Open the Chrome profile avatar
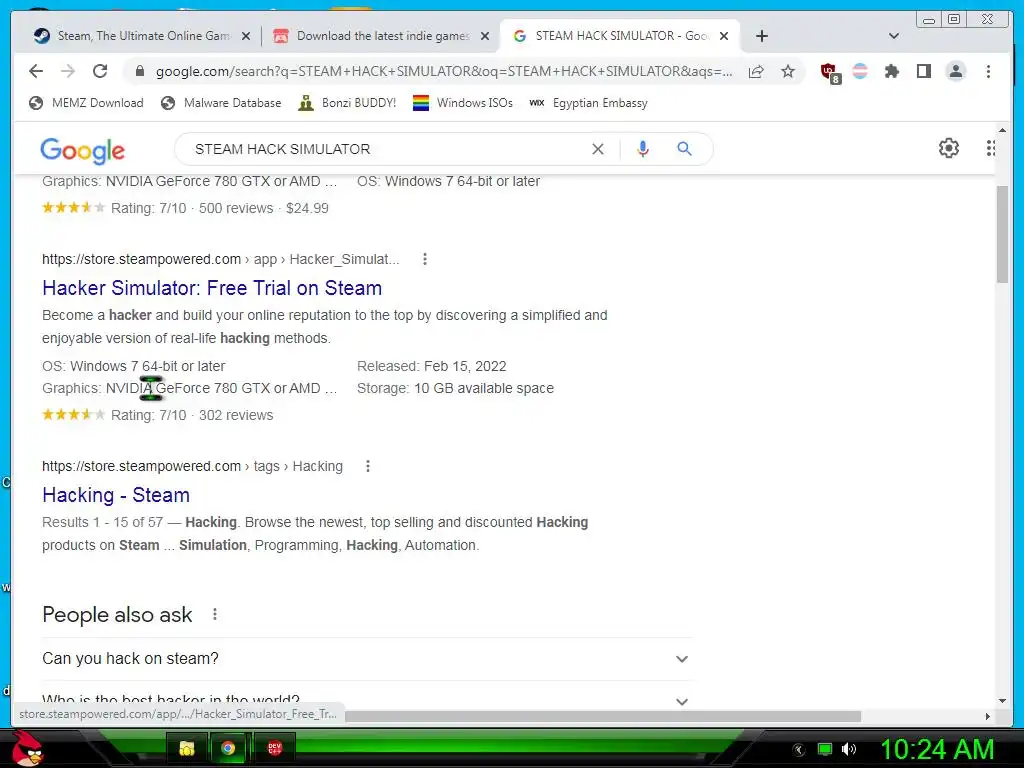The width and height of the screenshot is (1024, 768). (955, 71)
